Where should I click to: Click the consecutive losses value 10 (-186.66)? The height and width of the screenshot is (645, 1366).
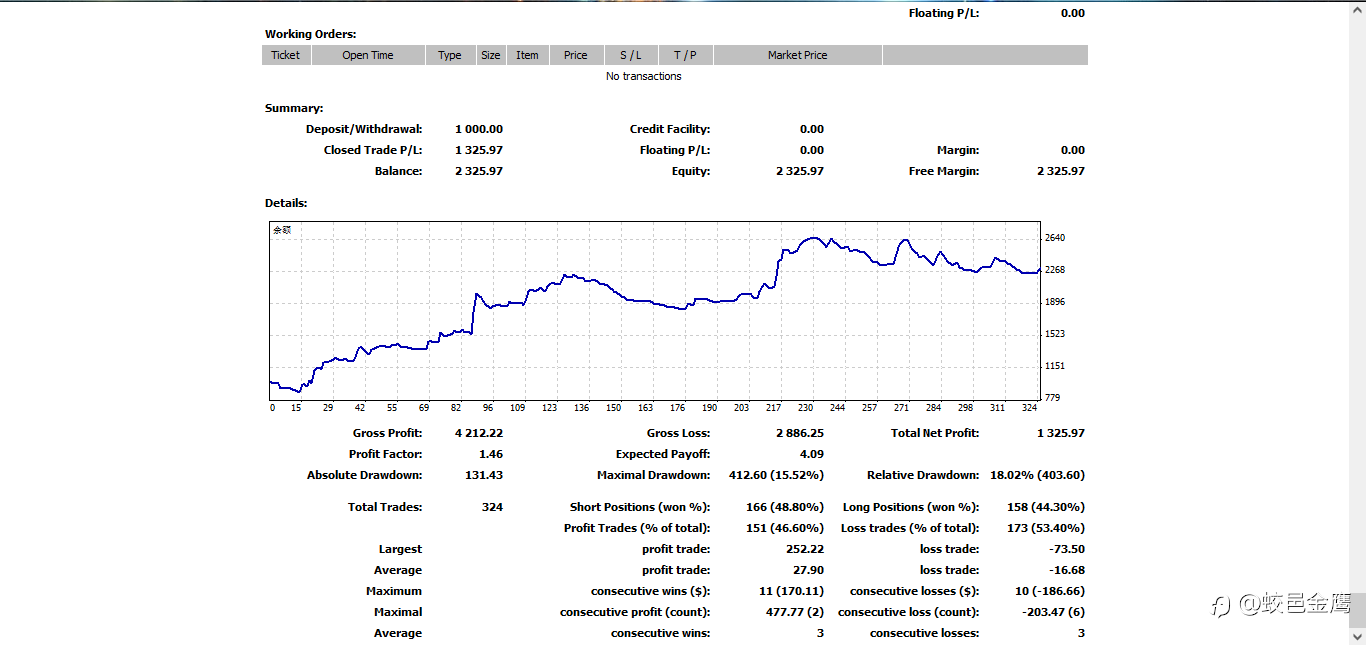point(1050,591)
